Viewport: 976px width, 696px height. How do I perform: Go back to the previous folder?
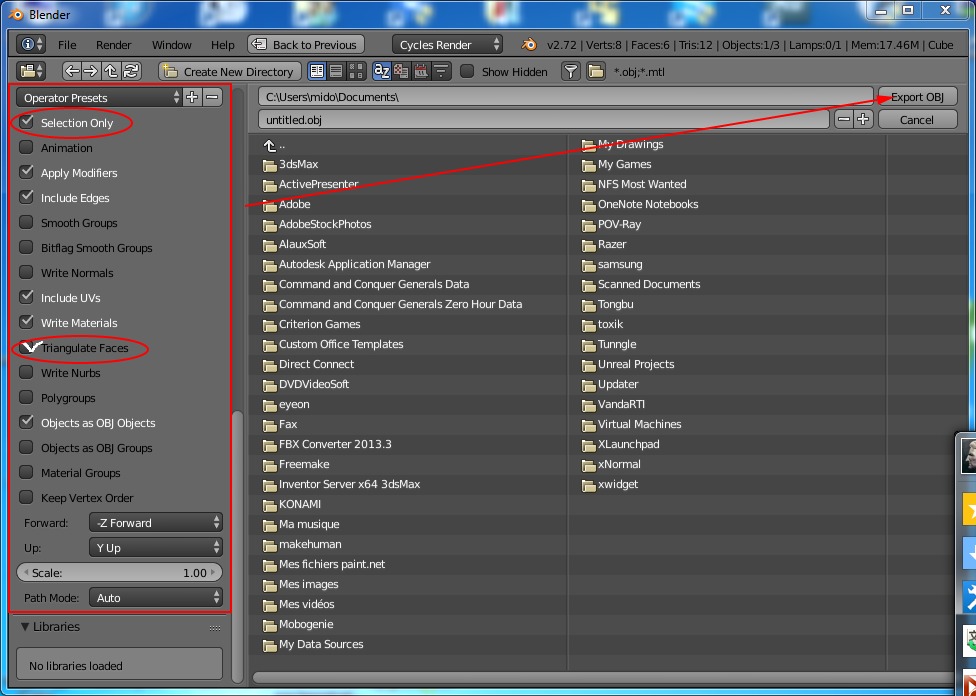click(x=72, y=71)
